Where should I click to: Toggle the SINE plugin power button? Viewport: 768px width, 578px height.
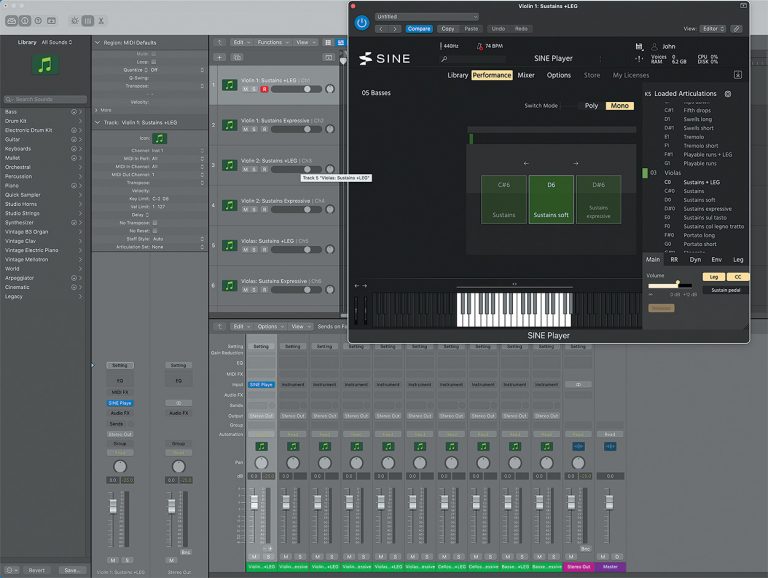tap(362, 21)
